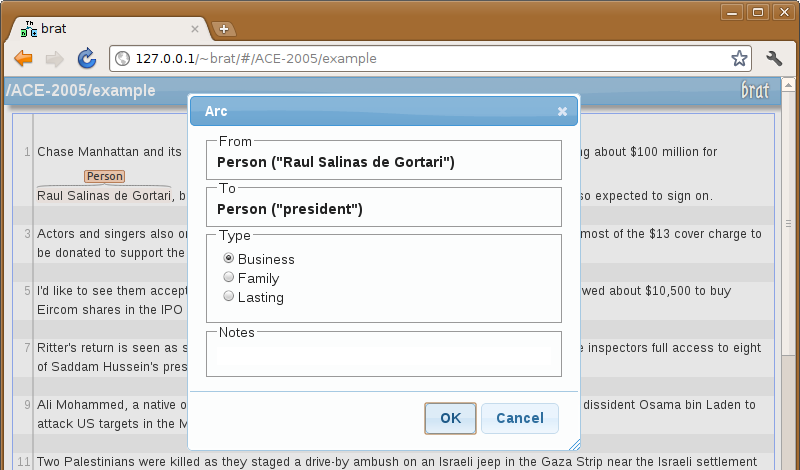Image resolution: width=800 pixels, height=470 pixels.
Task: Click the browser back arrow
Action: click(x=24, y=58)
